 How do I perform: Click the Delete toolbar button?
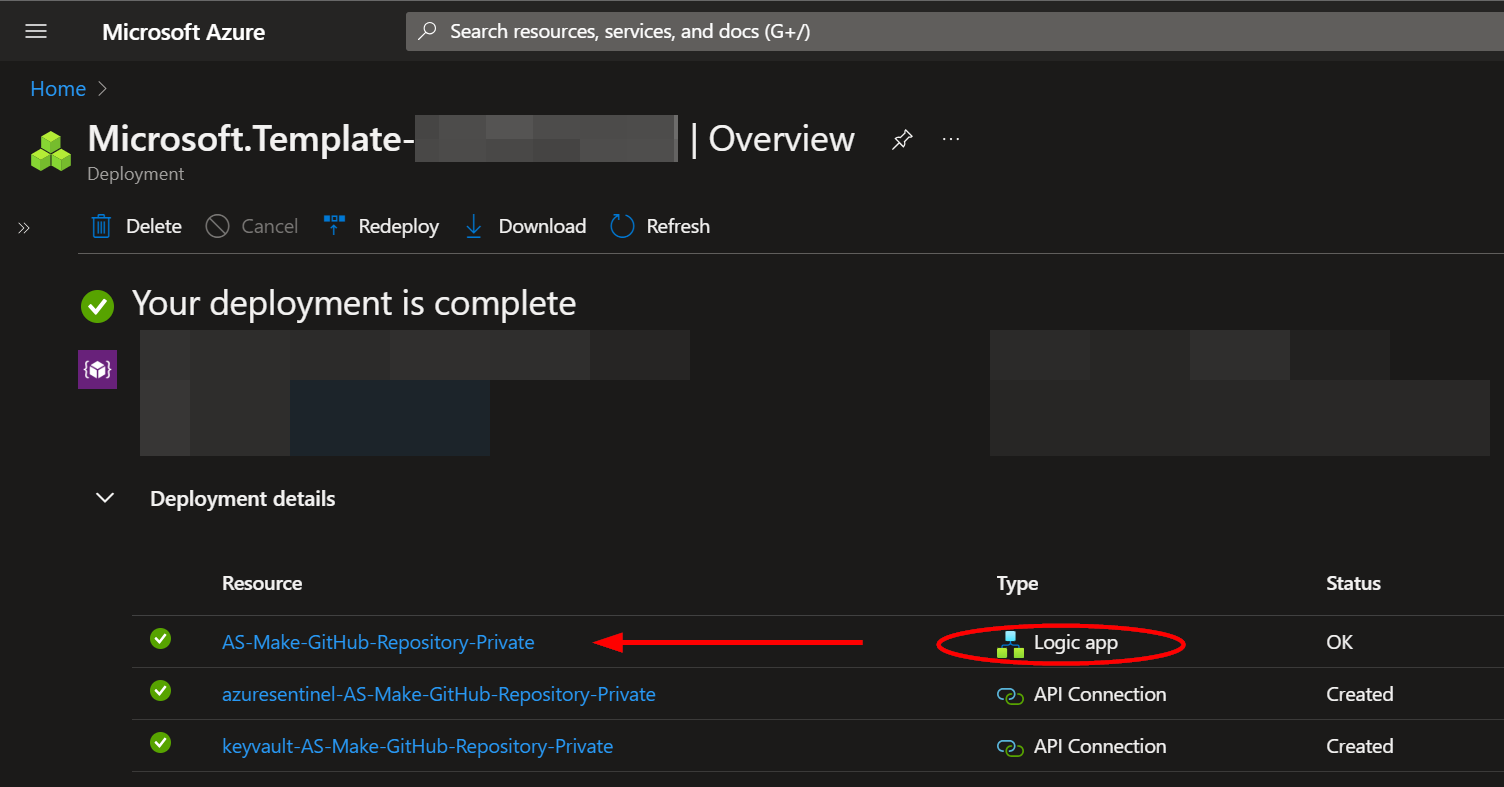[x=136, y=226]
